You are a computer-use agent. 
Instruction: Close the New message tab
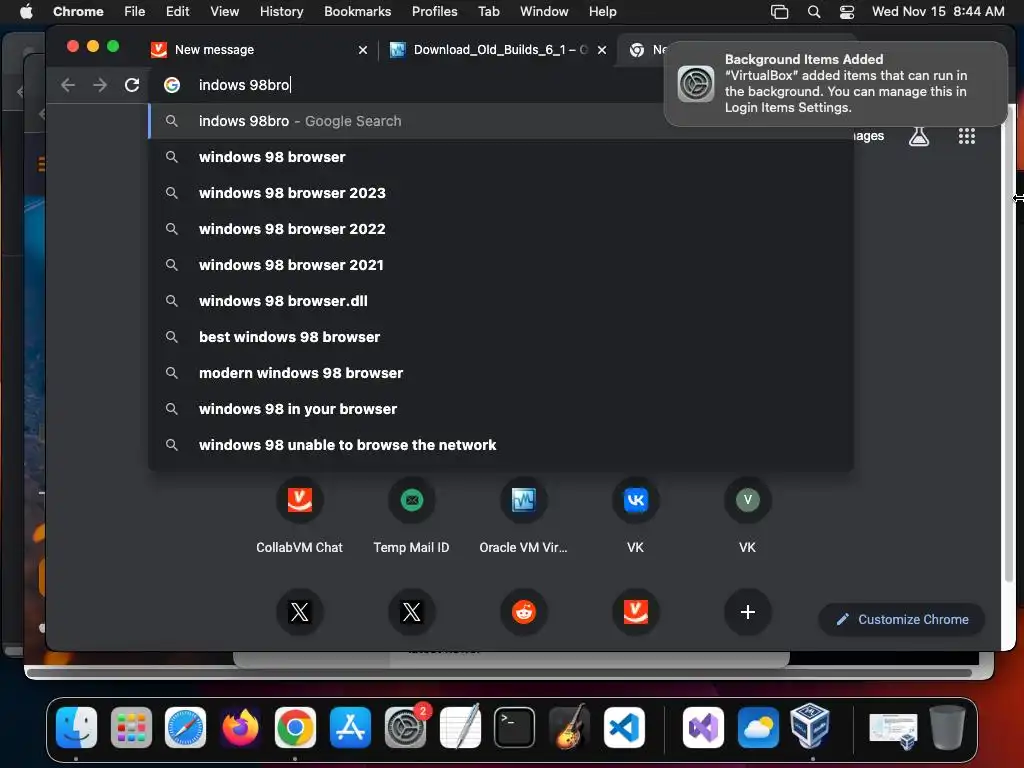pos(363,50)
